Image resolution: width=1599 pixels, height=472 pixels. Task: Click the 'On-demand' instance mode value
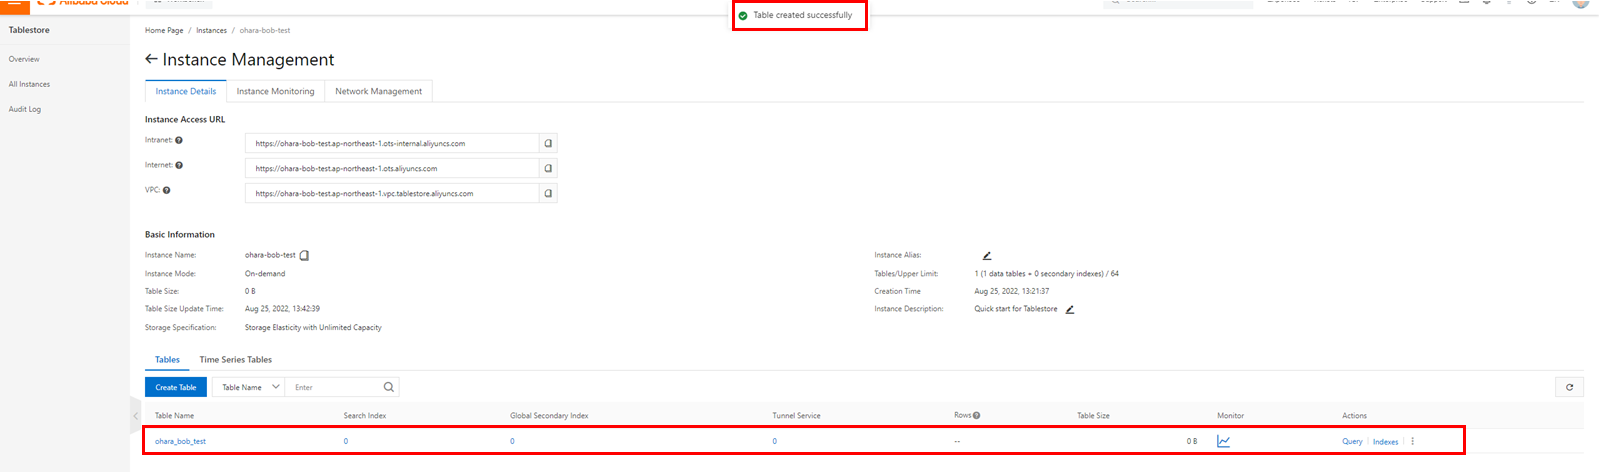265,273
